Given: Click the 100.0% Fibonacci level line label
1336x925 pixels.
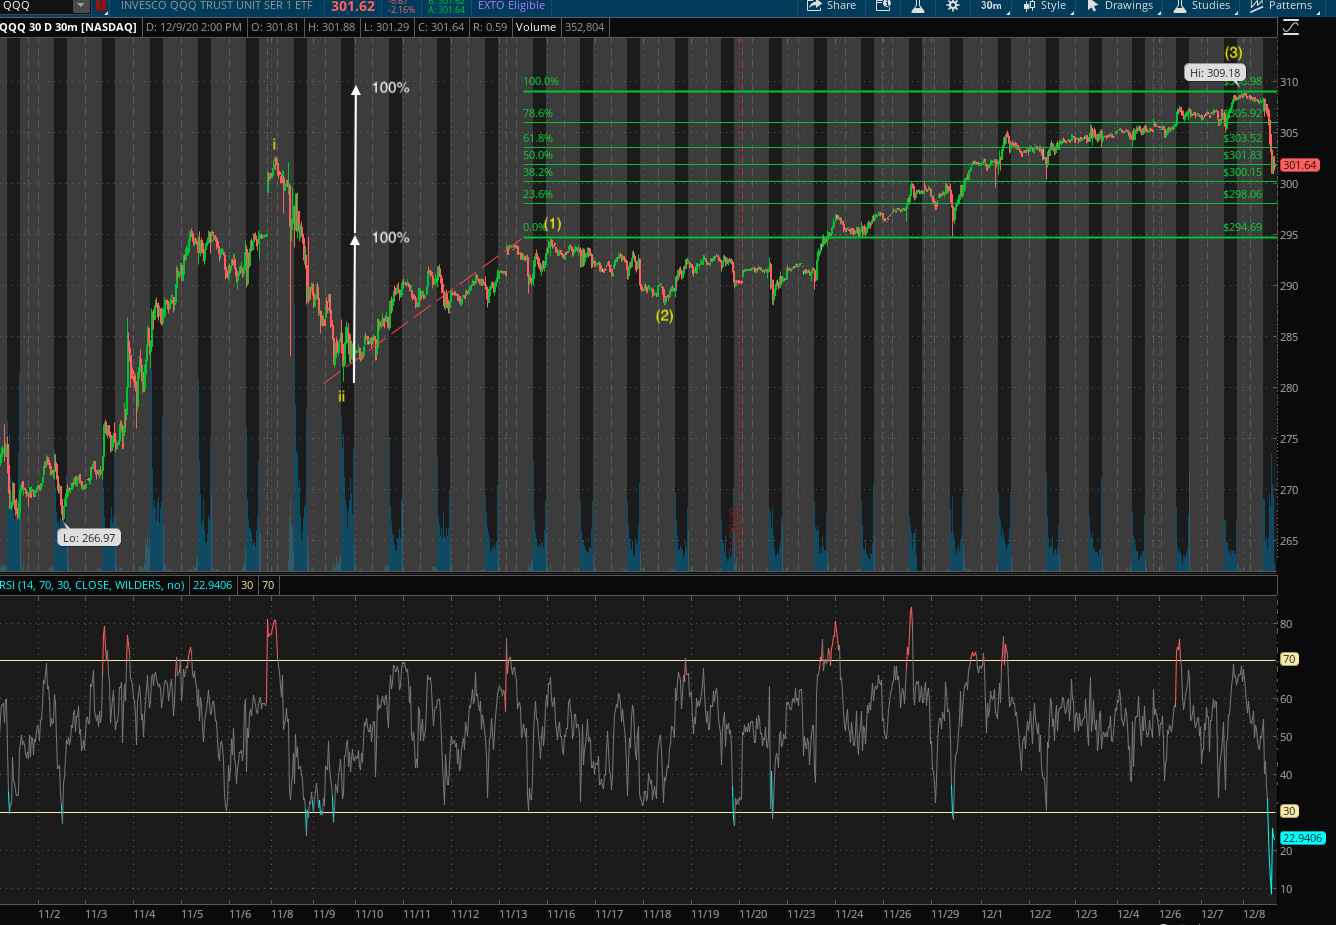Looking at the screenshot, I should [541, 82].
